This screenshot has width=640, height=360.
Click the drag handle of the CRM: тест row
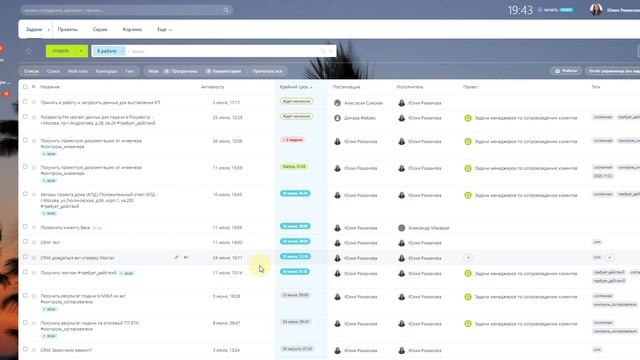pos(34,242)
